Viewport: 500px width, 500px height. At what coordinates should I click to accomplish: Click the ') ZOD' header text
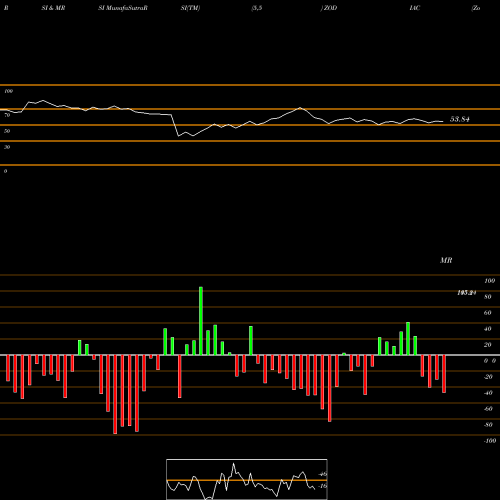click(329, 8)
